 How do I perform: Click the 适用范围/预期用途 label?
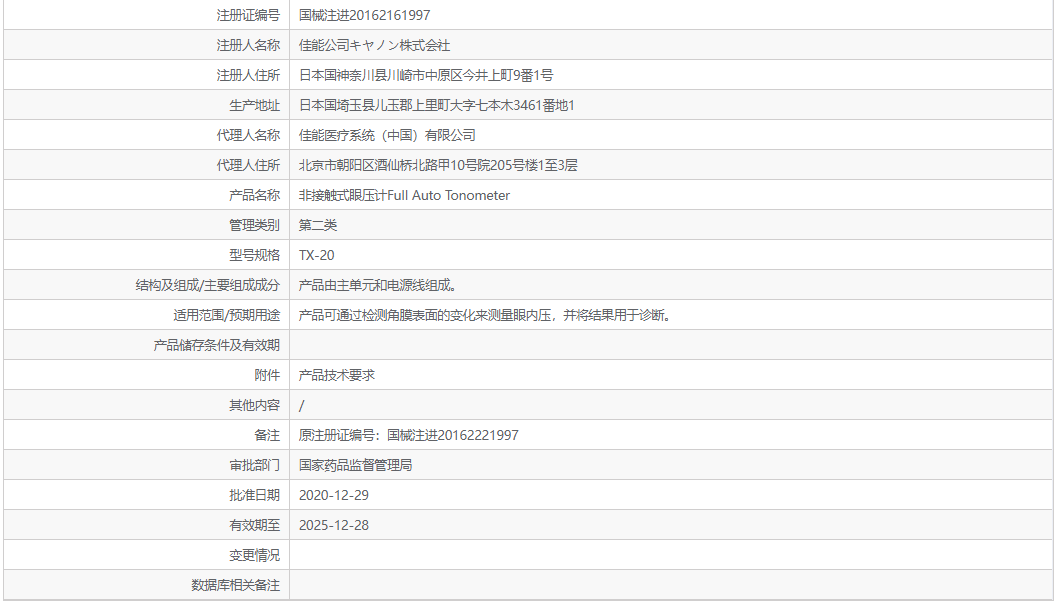click(x=226, y=315)
